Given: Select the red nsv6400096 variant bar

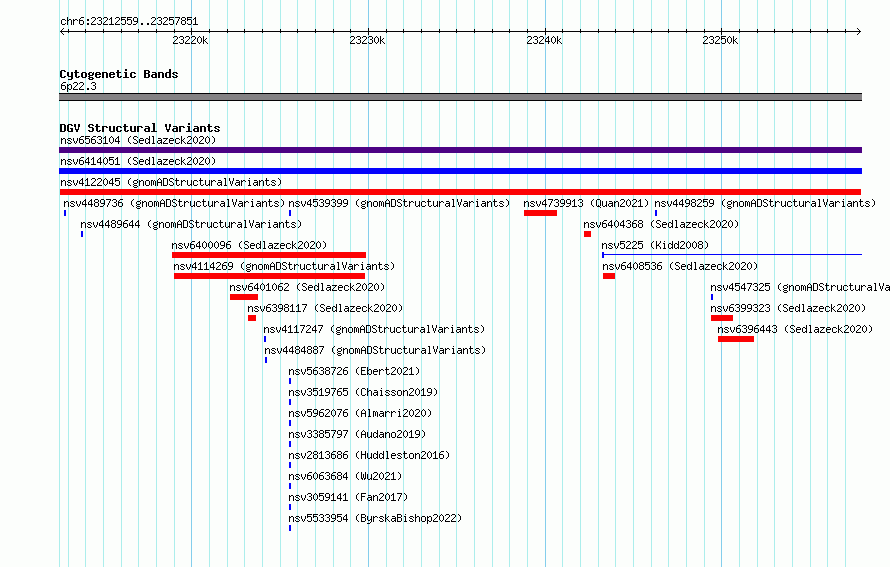Looking at the screenshot, I should [269, 255].
